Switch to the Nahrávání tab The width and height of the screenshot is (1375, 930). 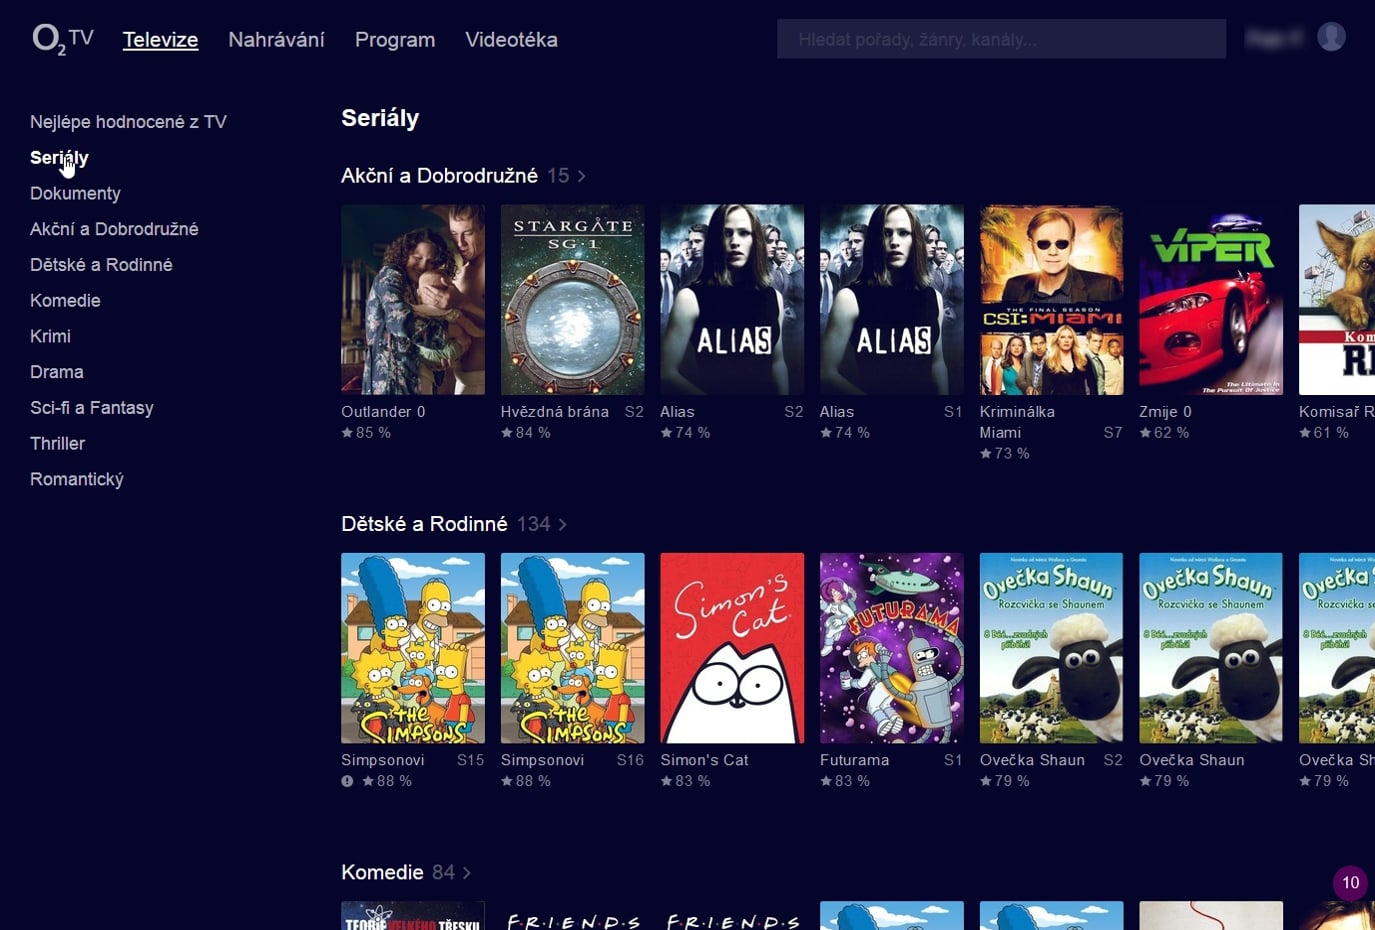(276, 40)
